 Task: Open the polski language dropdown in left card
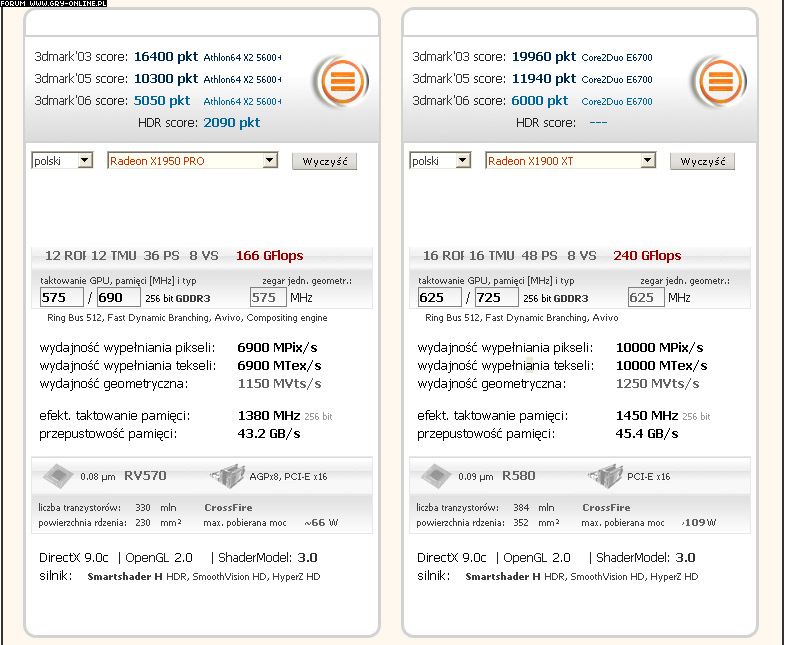62,161
